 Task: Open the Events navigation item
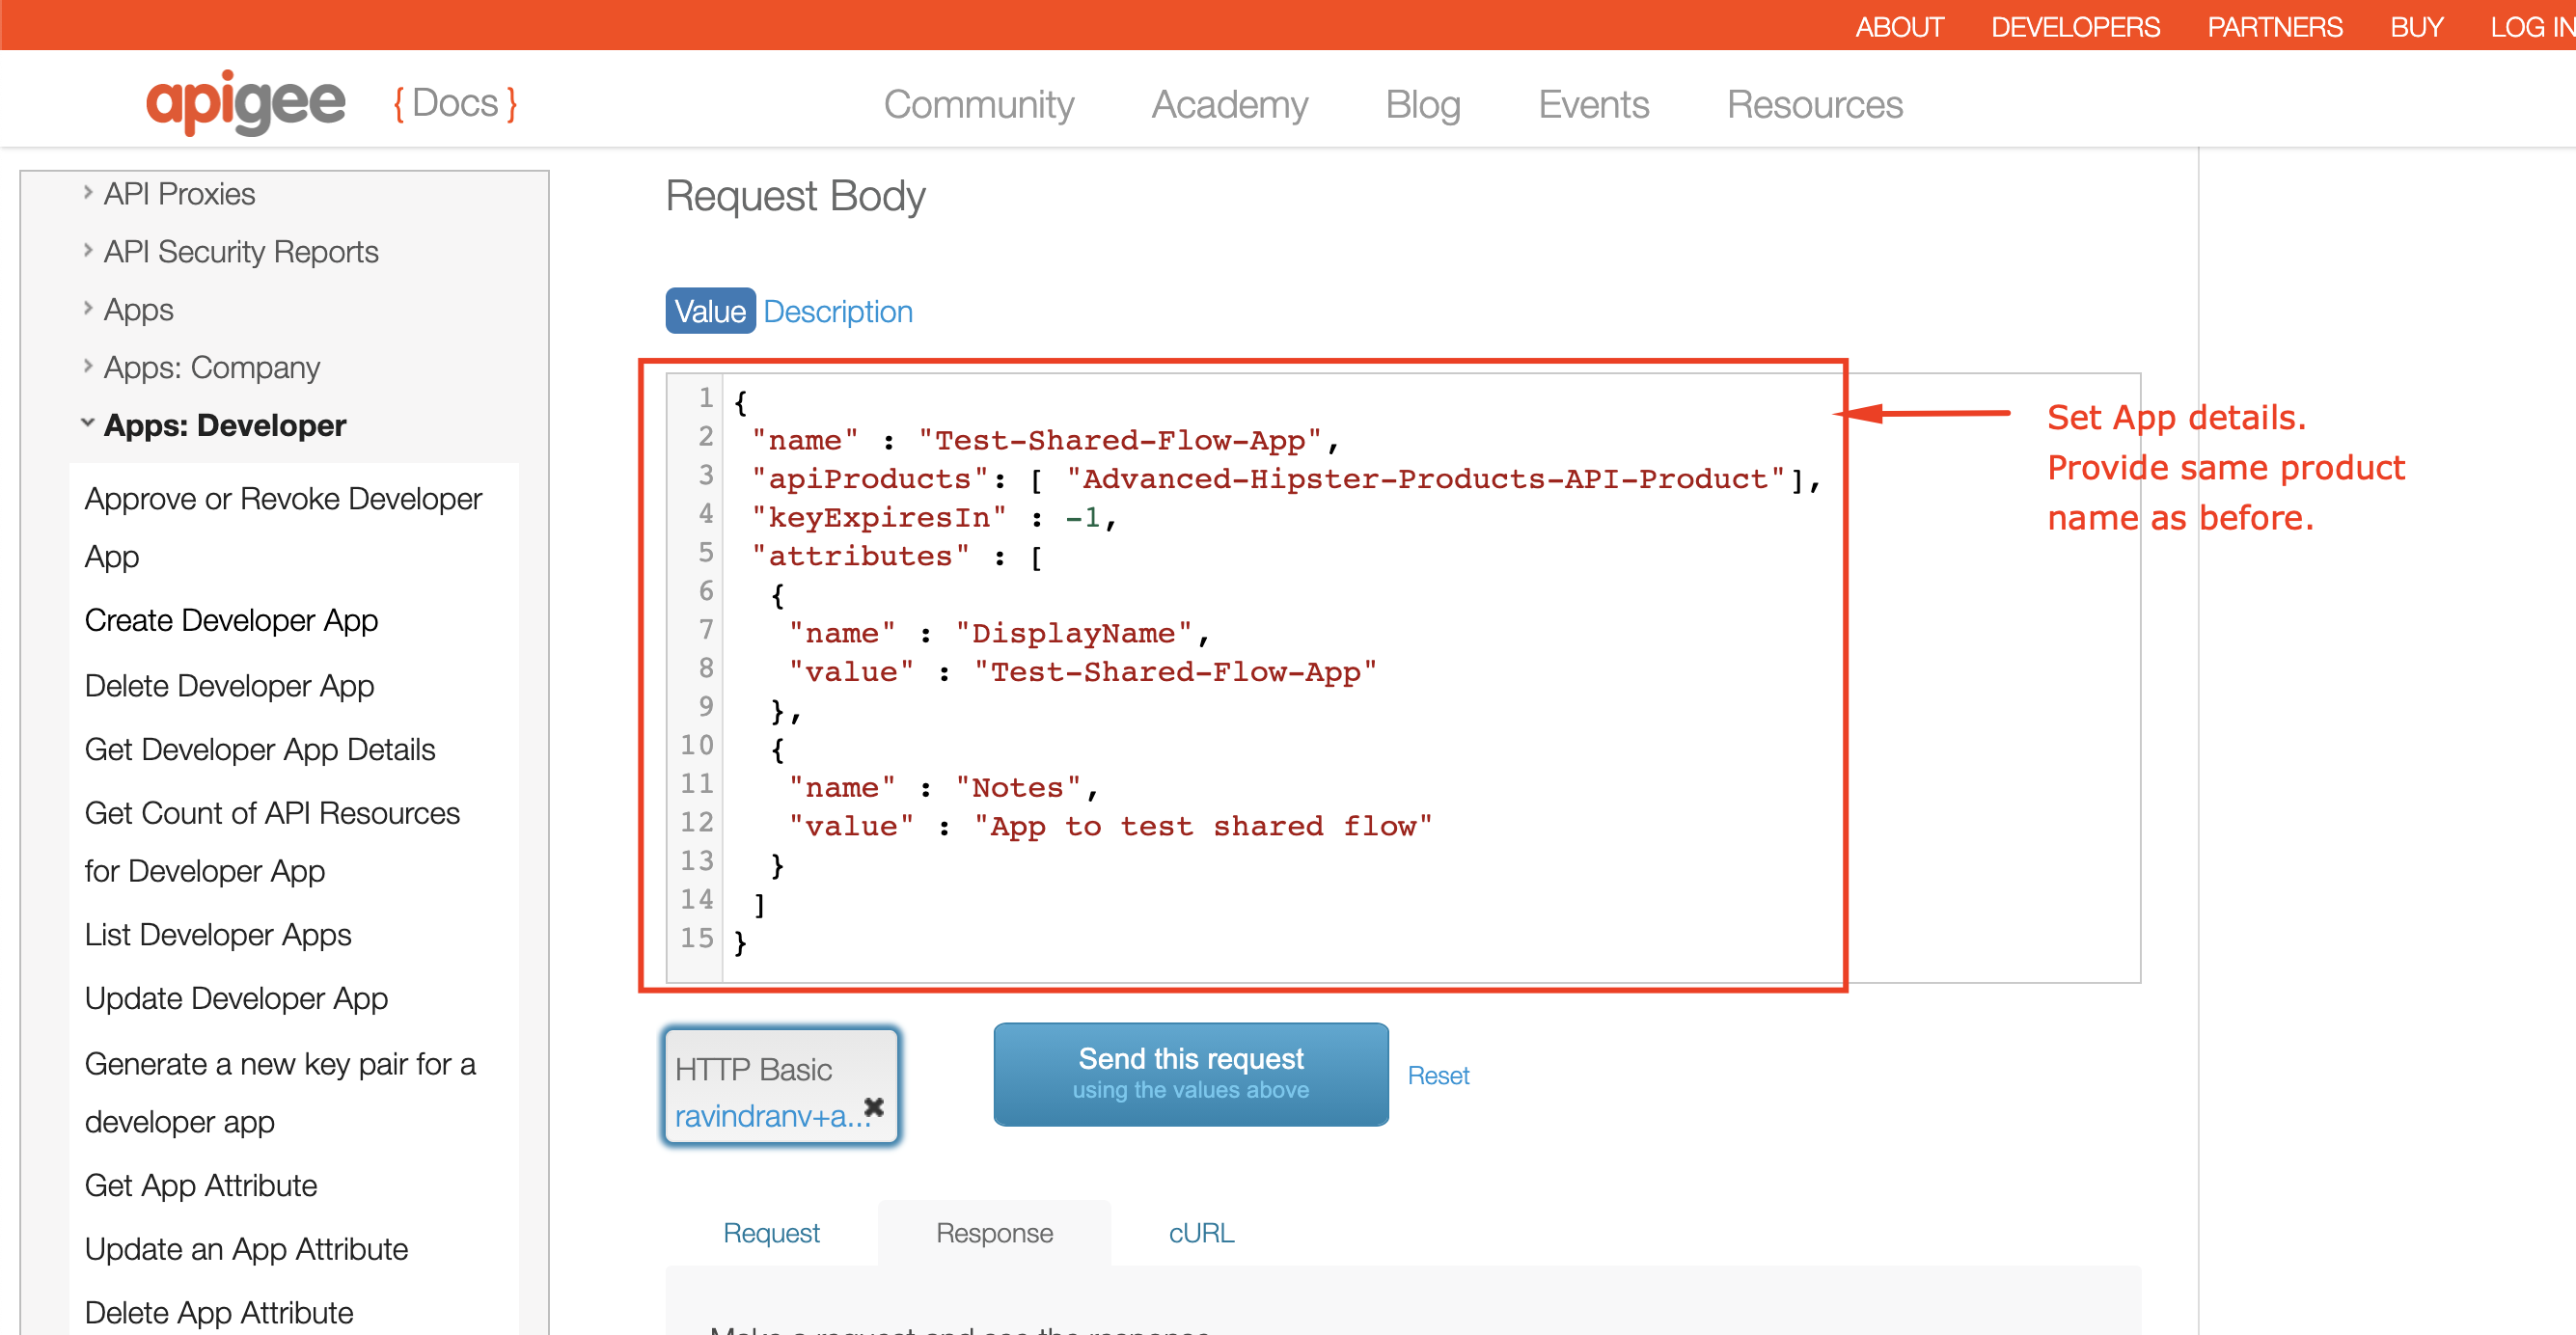(1593, 104)
